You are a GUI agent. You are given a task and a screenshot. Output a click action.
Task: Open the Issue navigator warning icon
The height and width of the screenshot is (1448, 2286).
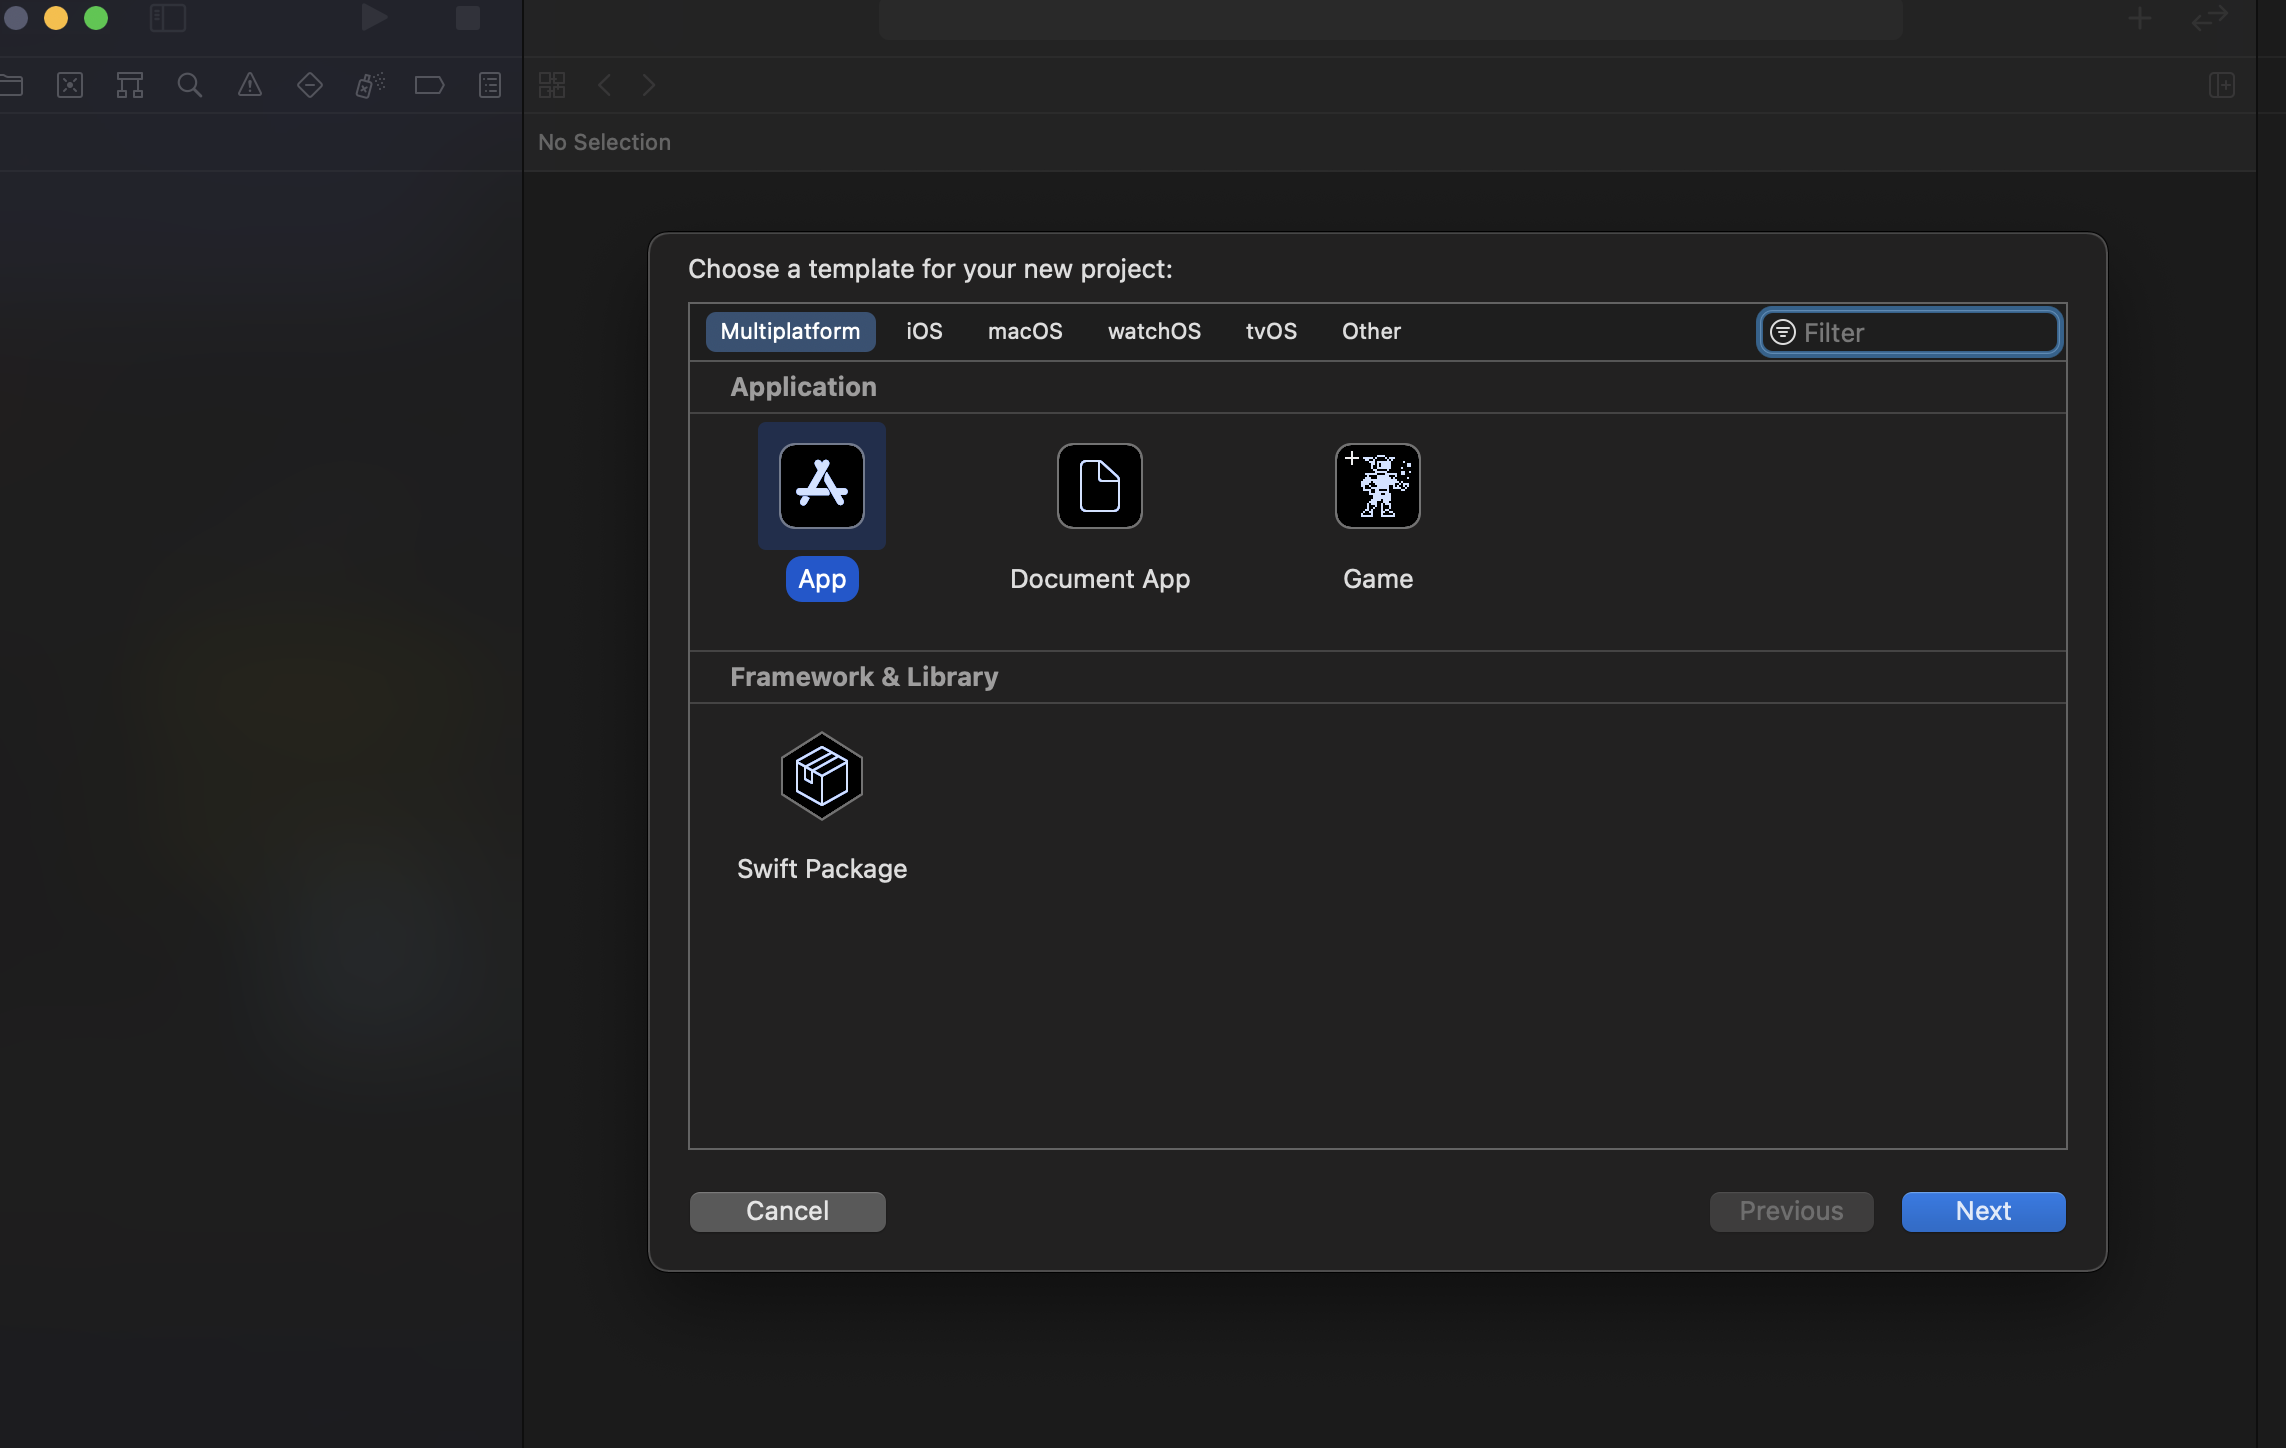coord(249,86)
